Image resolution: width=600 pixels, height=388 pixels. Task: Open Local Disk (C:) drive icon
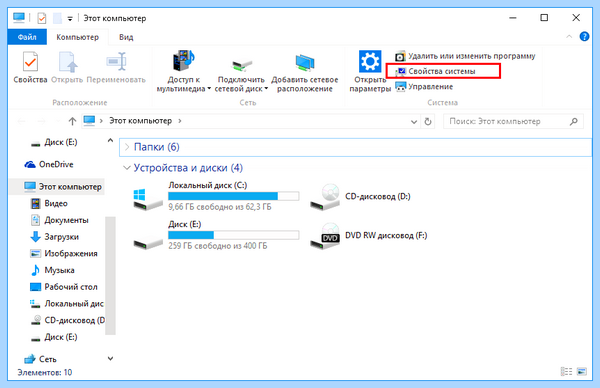(x=148, y=199)
